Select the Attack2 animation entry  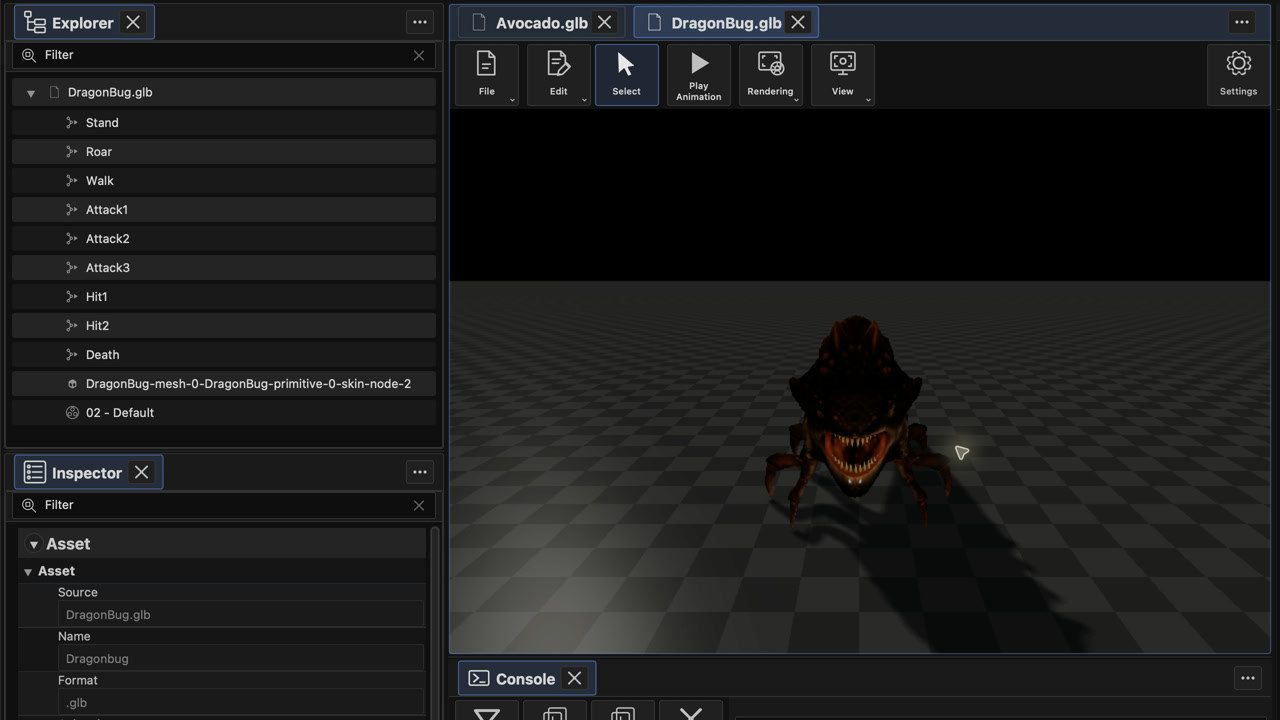tap(224, 239)
